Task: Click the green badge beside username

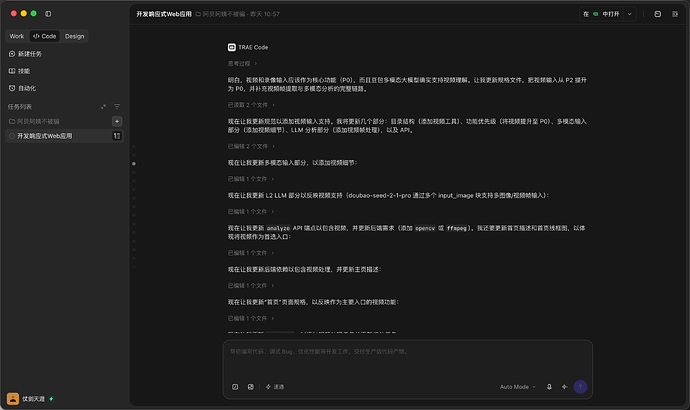Action: (x=51, y=399)
